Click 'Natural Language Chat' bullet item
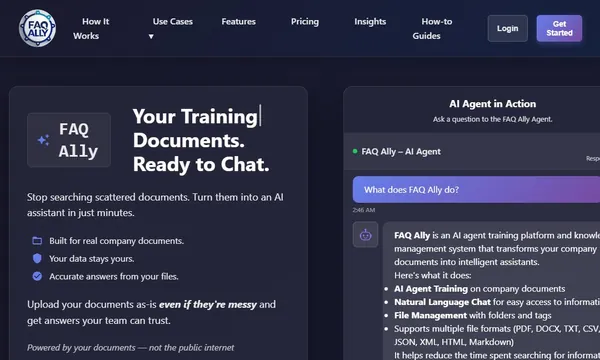Viewport: 600px width, 360px height. coord(497,302)
